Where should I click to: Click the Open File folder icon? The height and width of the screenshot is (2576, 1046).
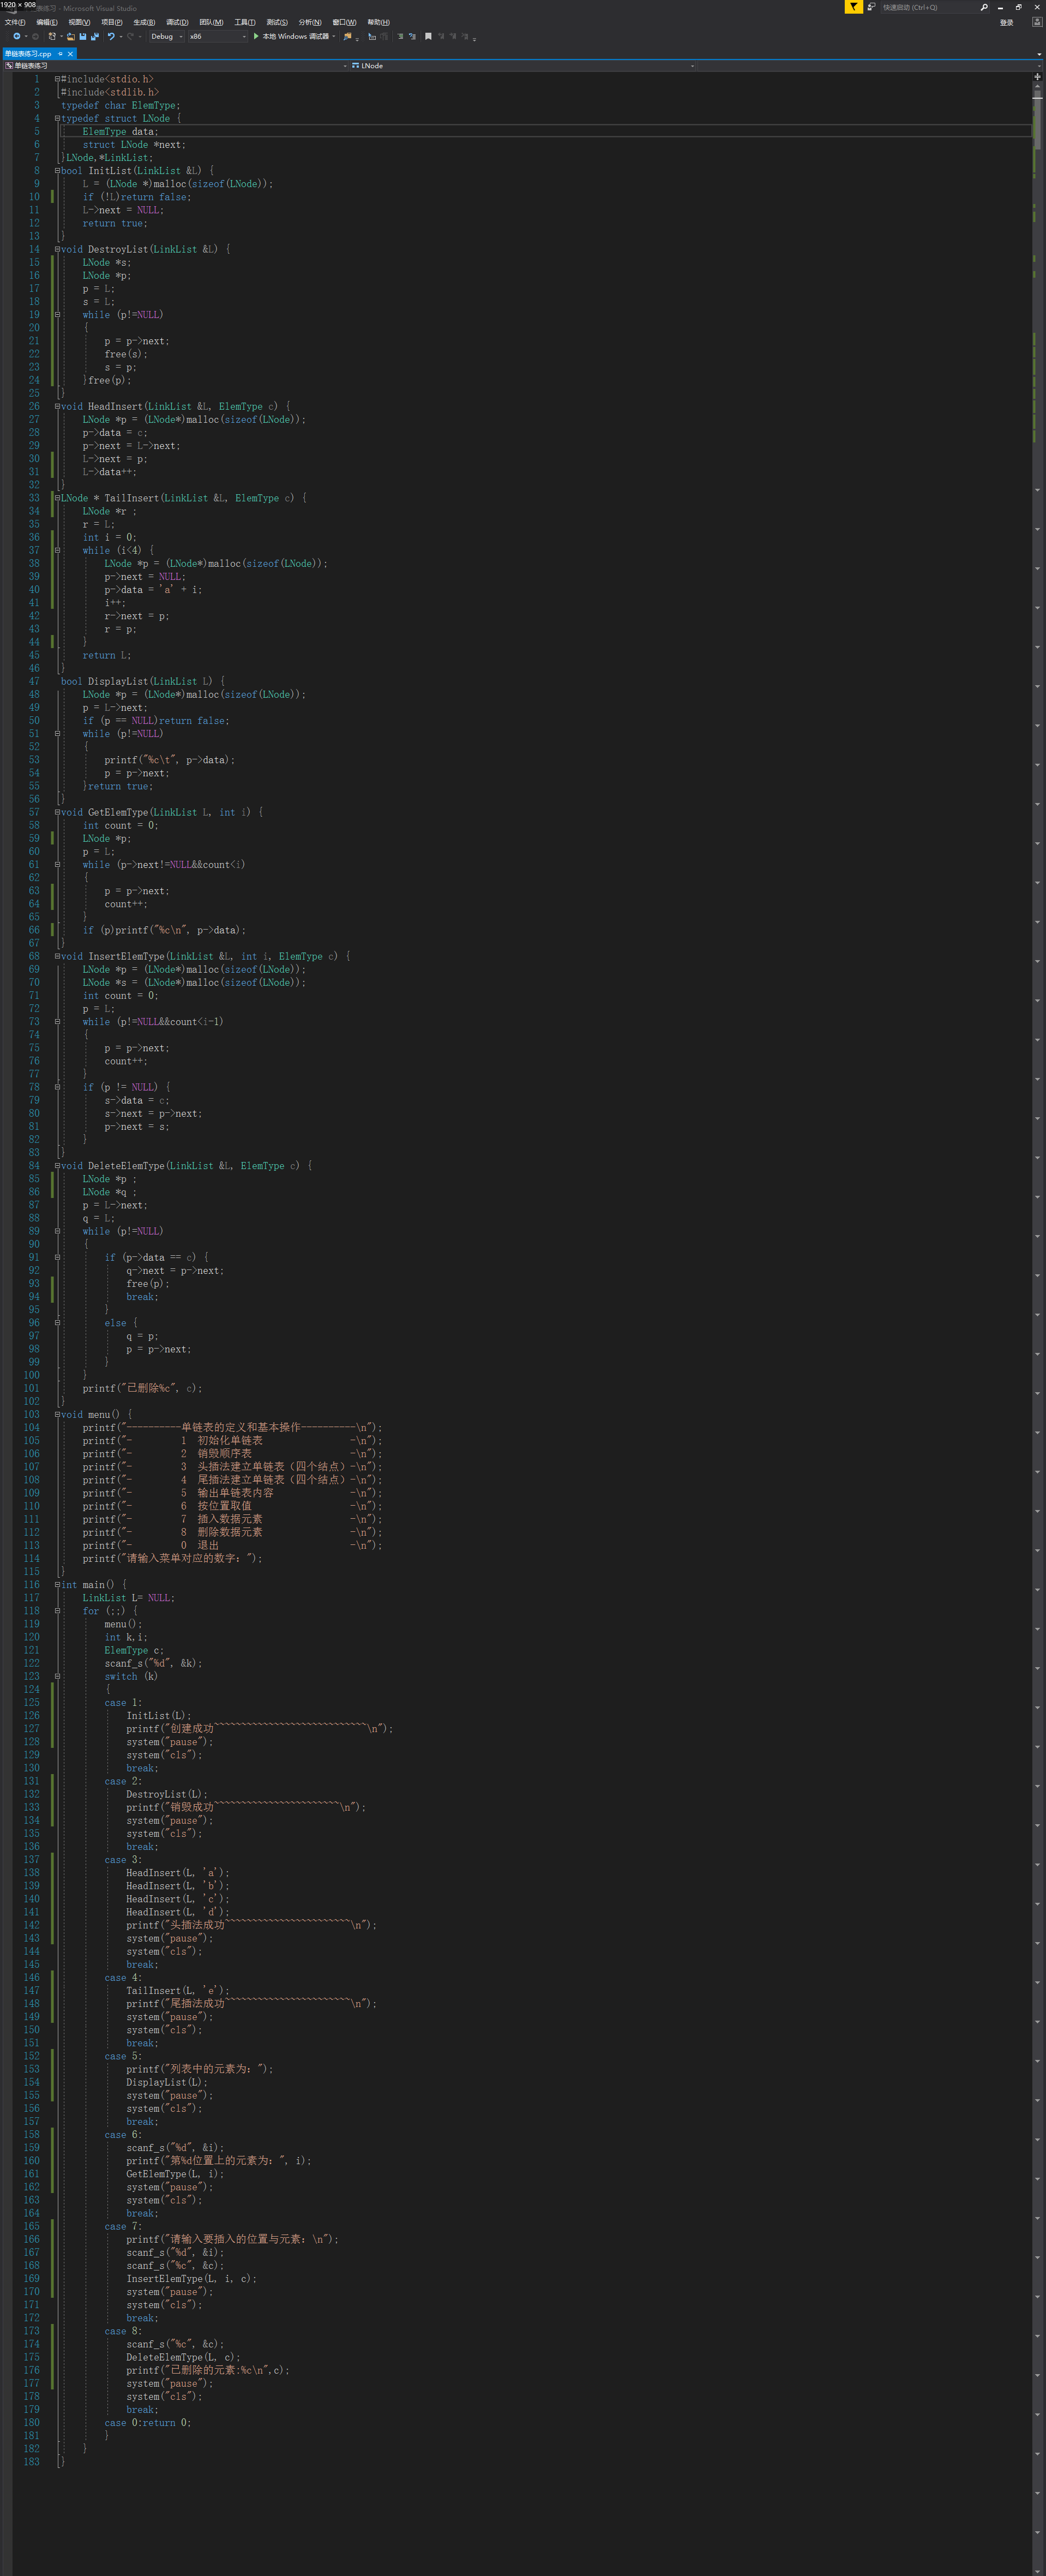[x=71, y=36]
